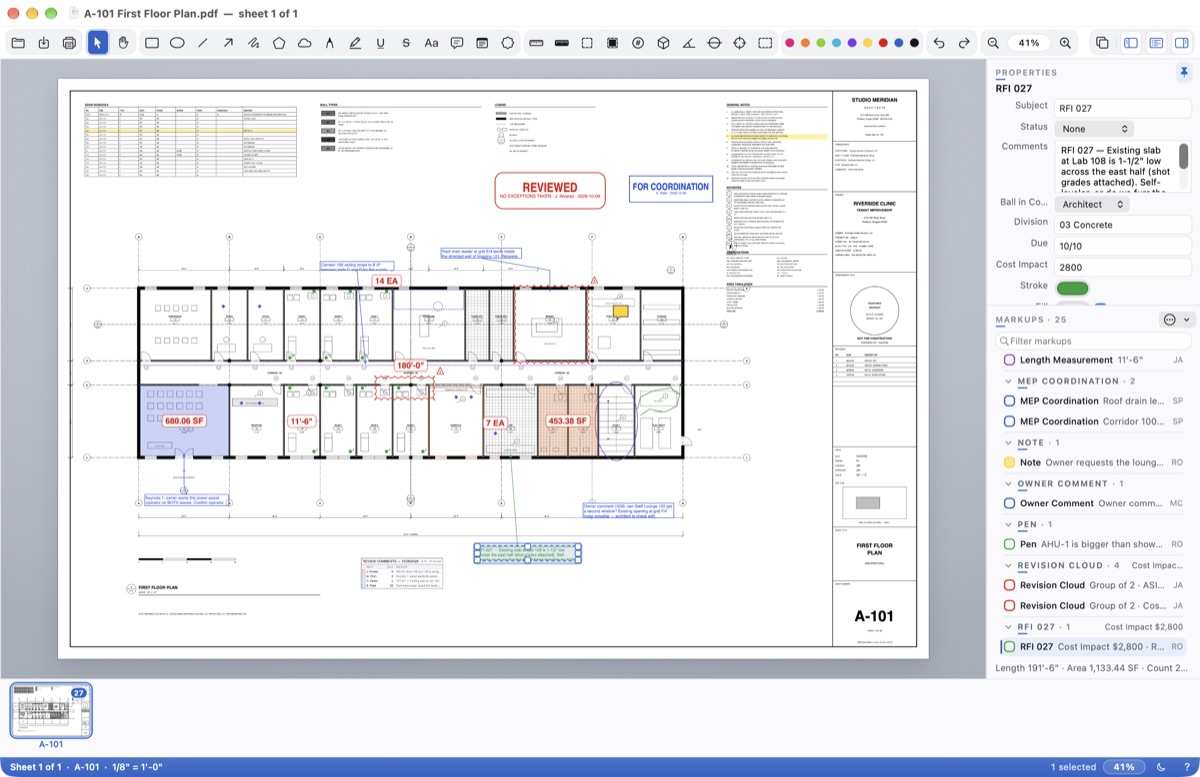Viewport: 1200px width, 777px height.
Task: Open the Ball in Court Architect dropdown
Action: tap(1092, 204)
